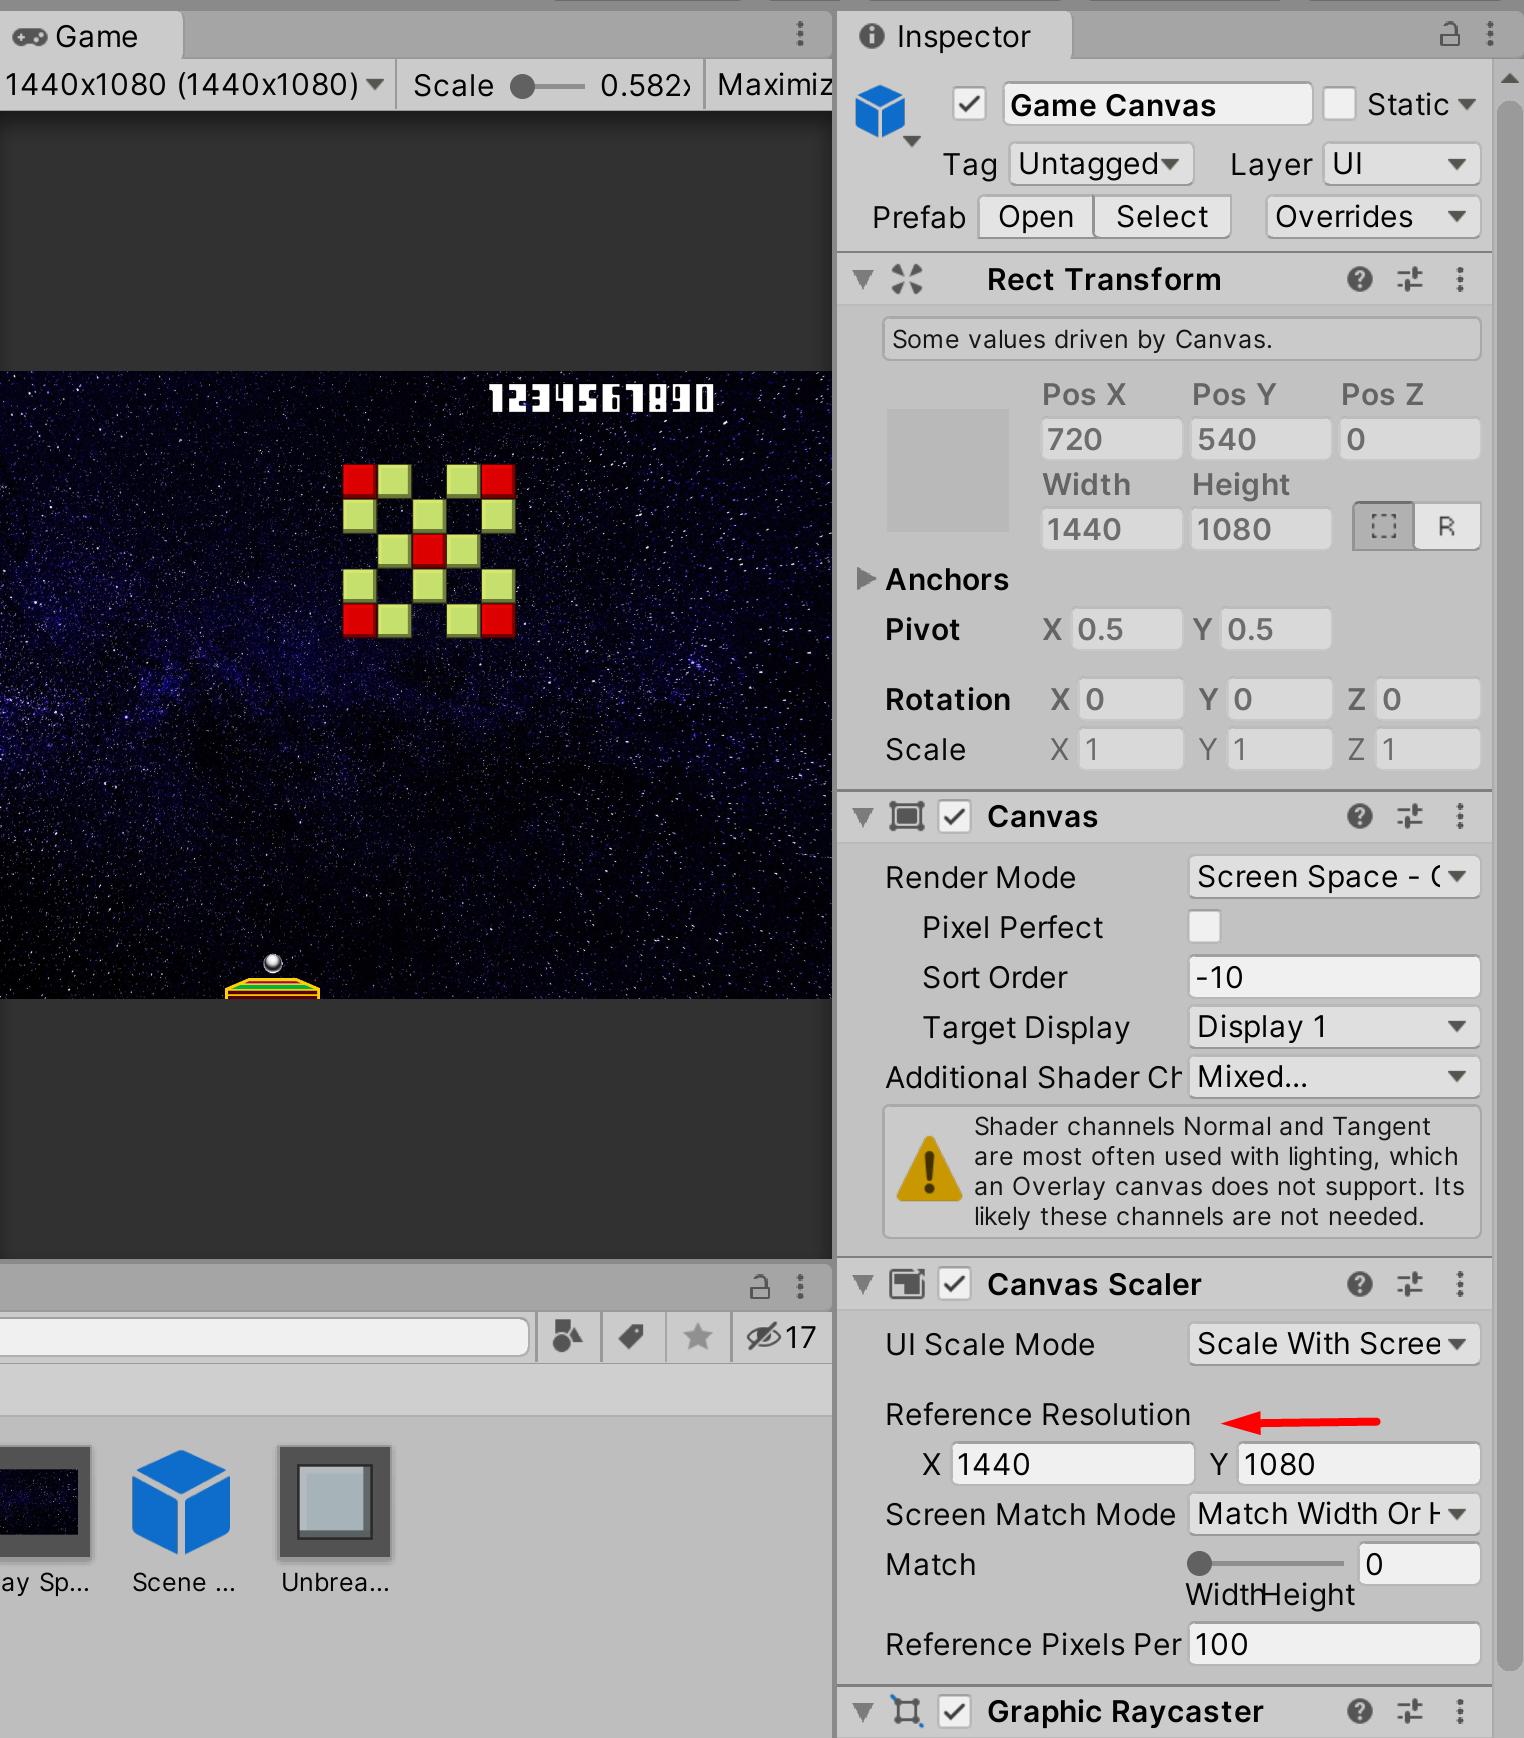This screenshot has height=1738, width=1524.
Task: Disable the Canvas Scaler component checkbox
Action: tap(955, 1284)
